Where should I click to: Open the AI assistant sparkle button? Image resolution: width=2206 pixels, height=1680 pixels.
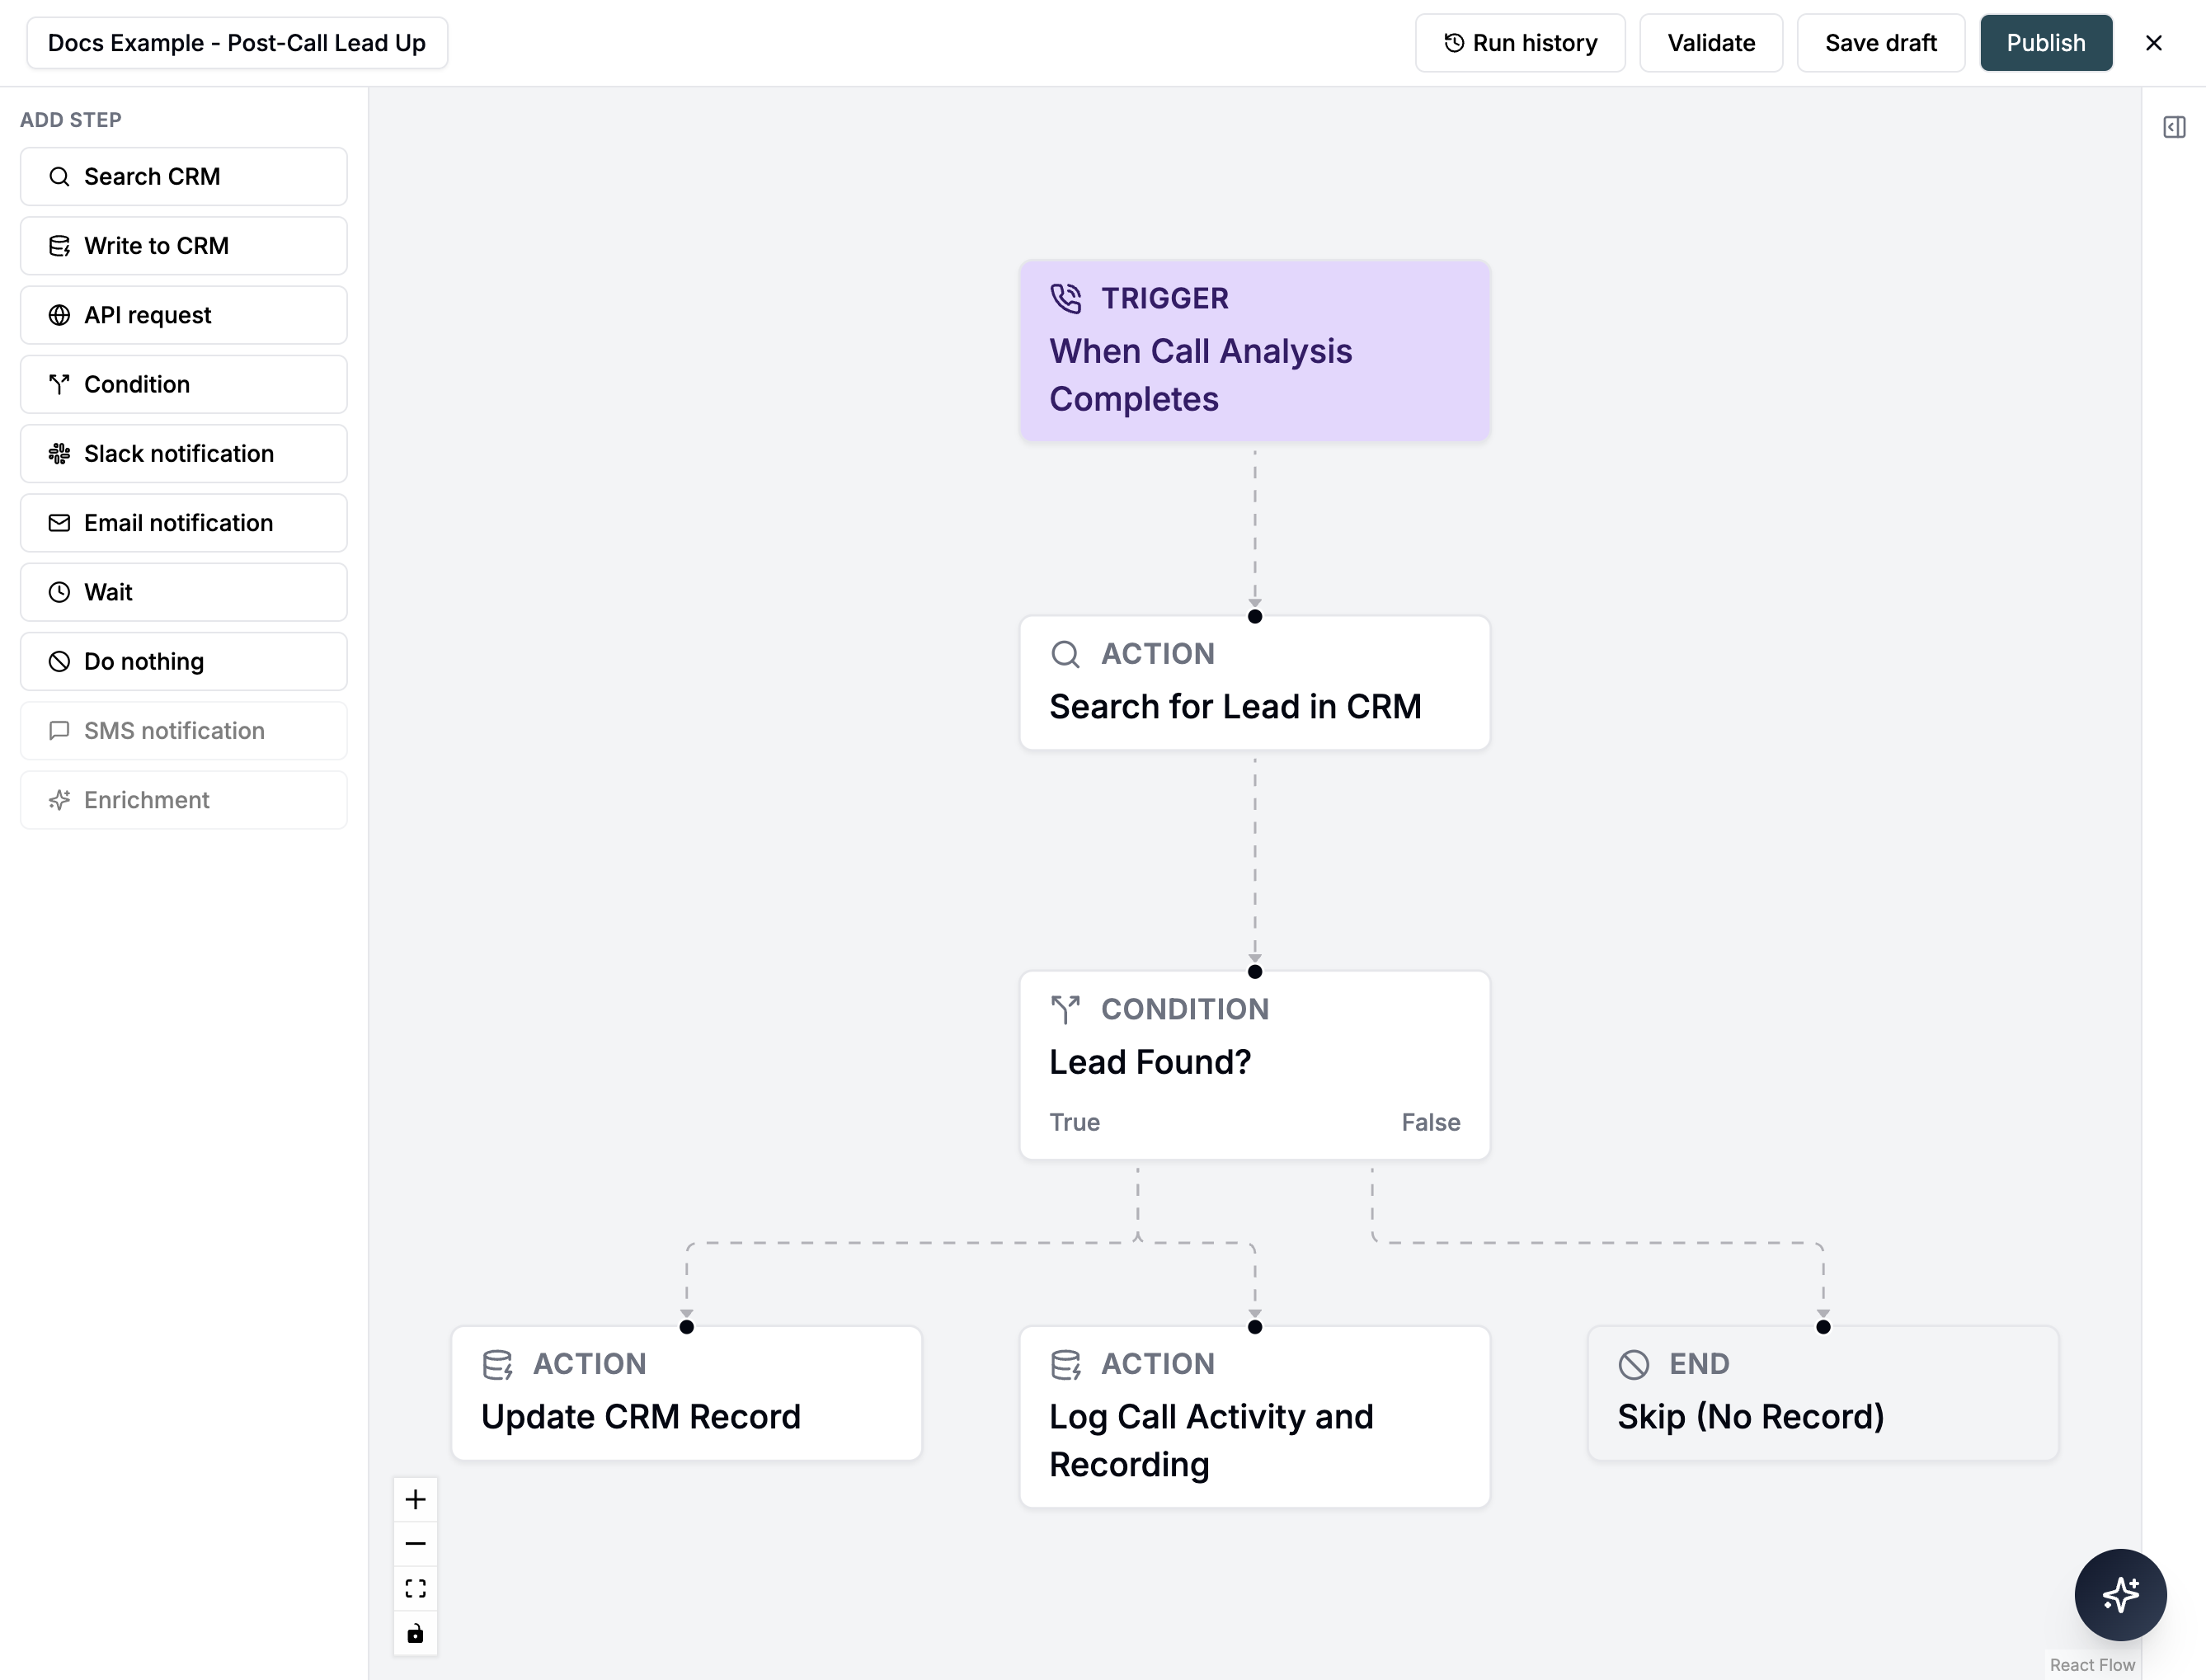[2120, 1595]
